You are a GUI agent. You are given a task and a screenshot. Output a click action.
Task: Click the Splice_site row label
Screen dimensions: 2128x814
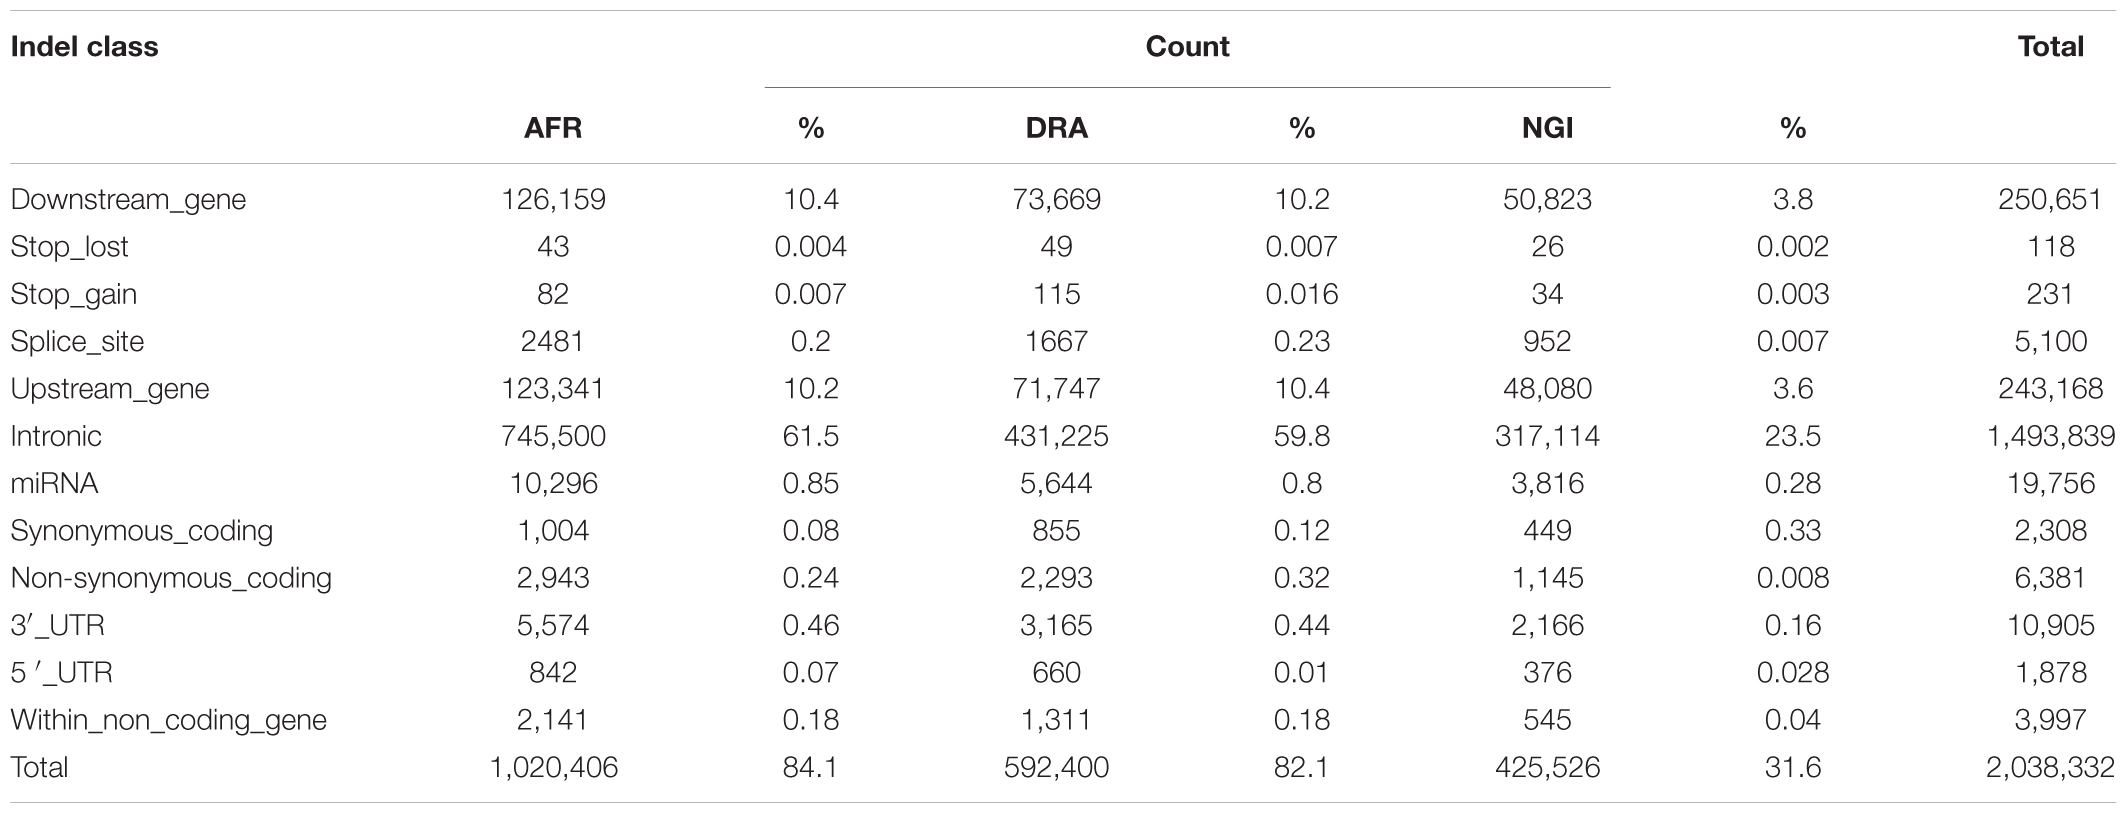coord(77,342)
